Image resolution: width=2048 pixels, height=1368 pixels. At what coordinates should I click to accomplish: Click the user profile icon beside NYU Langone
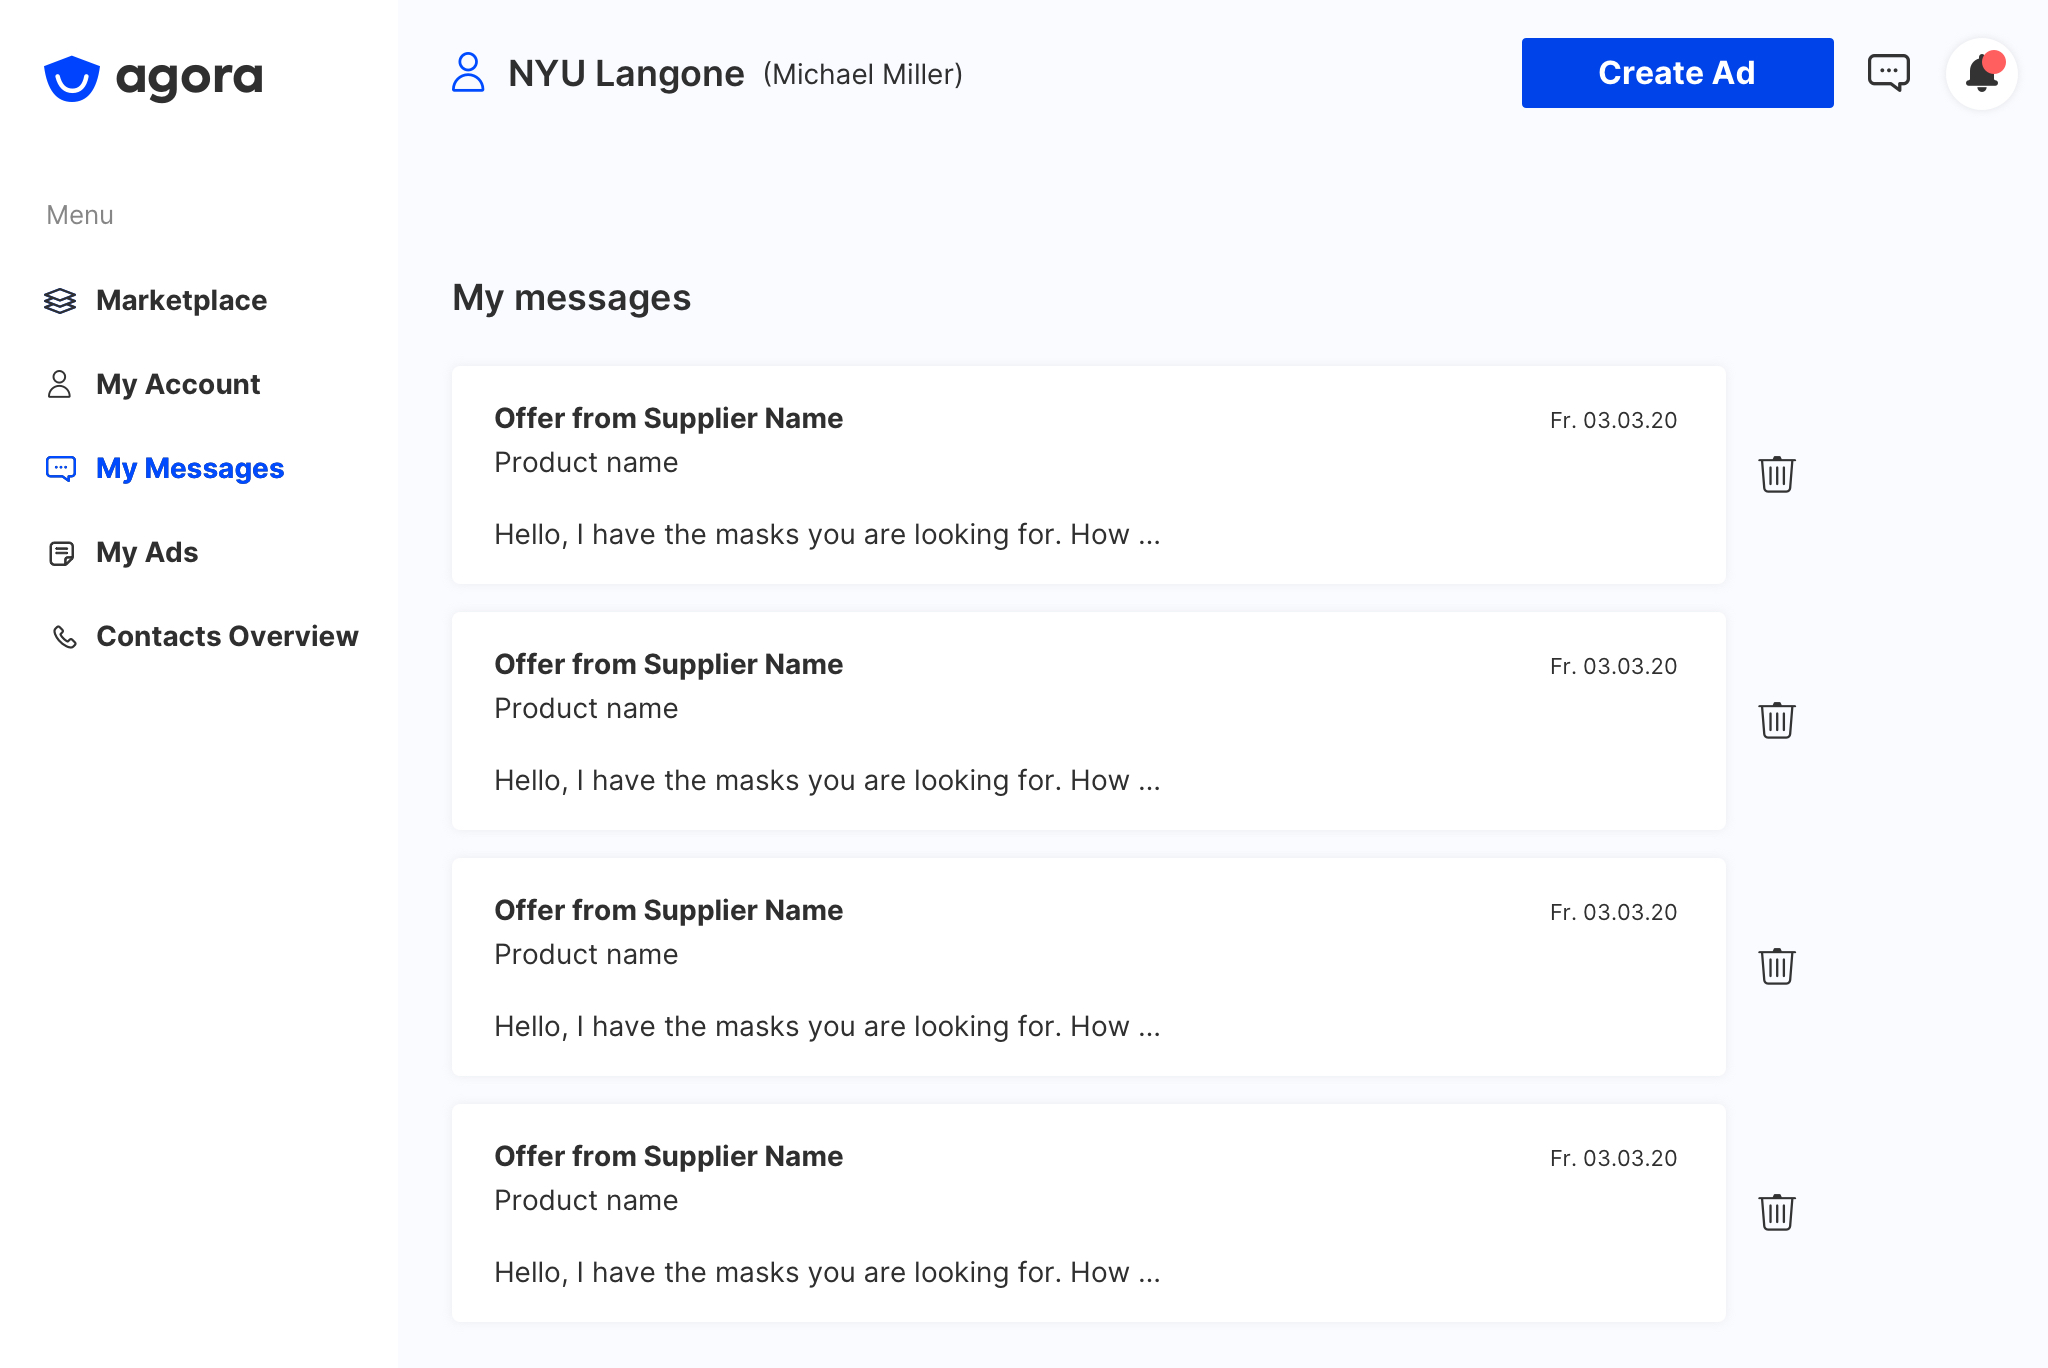[x=468, y=73]
